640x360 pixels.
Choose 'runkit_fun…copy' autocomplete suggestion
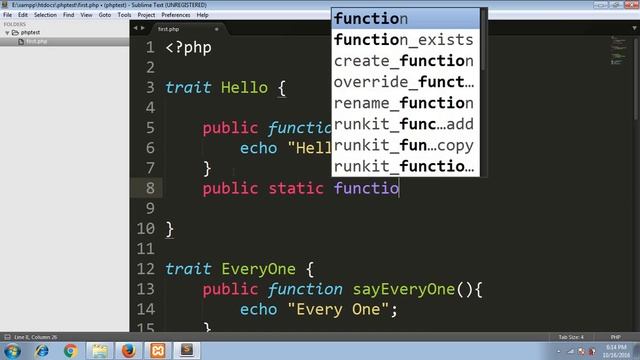click(406, 145)
